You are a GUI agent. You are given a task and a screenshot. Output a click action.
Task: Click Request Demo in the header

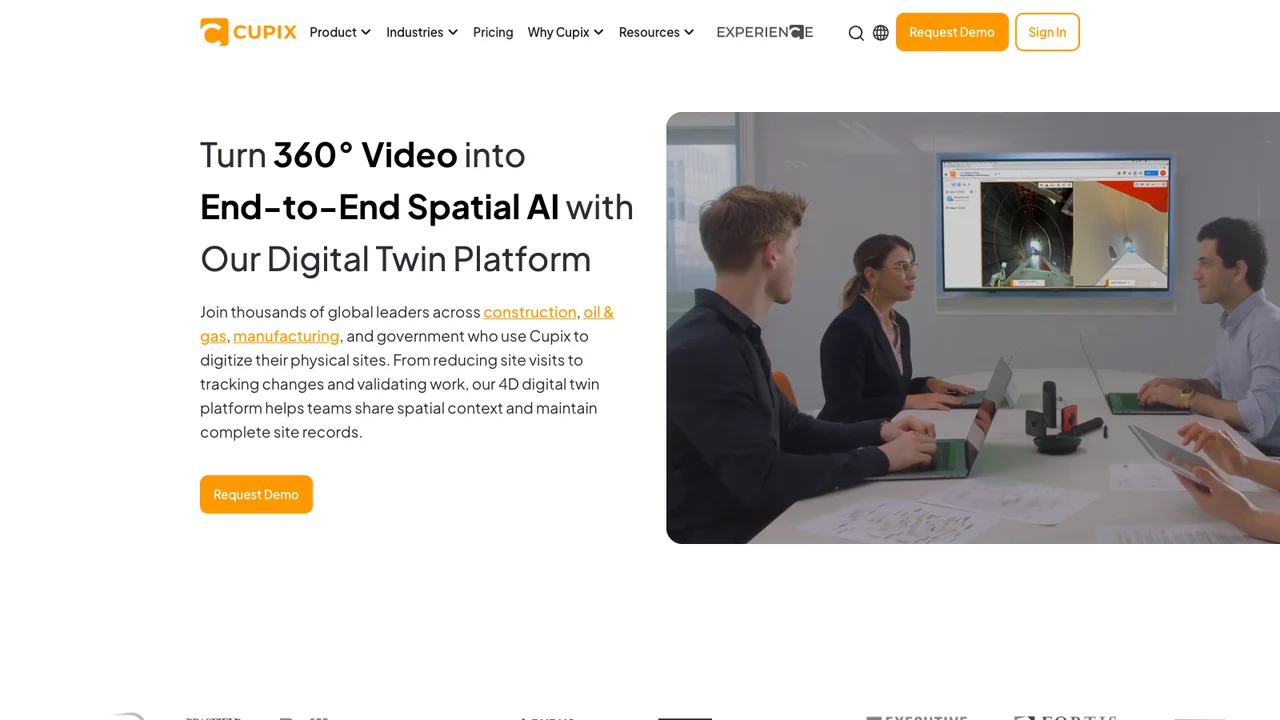pyautogui.click(x=952, y=32)
